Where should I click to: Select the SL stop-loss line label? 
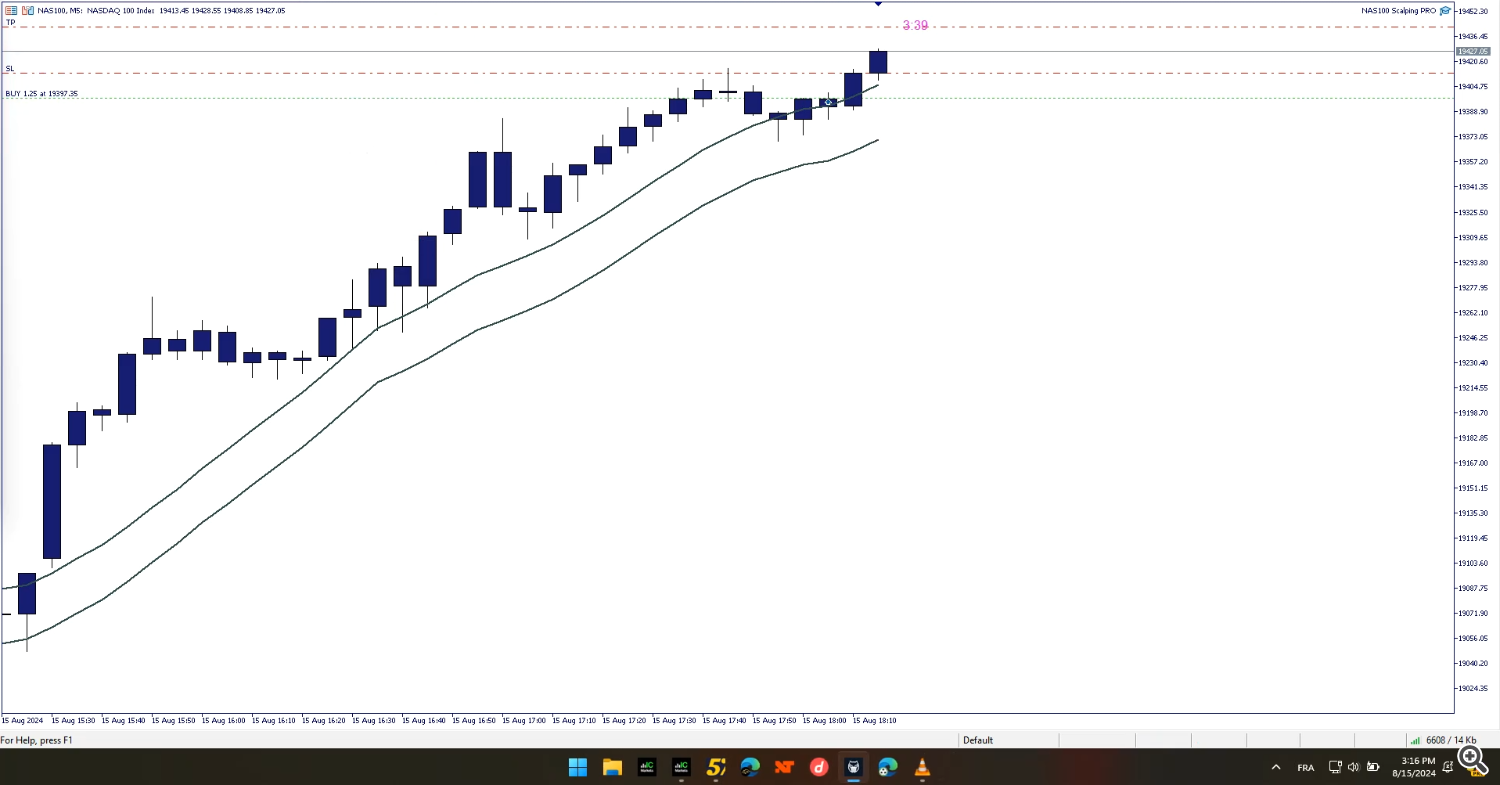(x=10, y=69)
